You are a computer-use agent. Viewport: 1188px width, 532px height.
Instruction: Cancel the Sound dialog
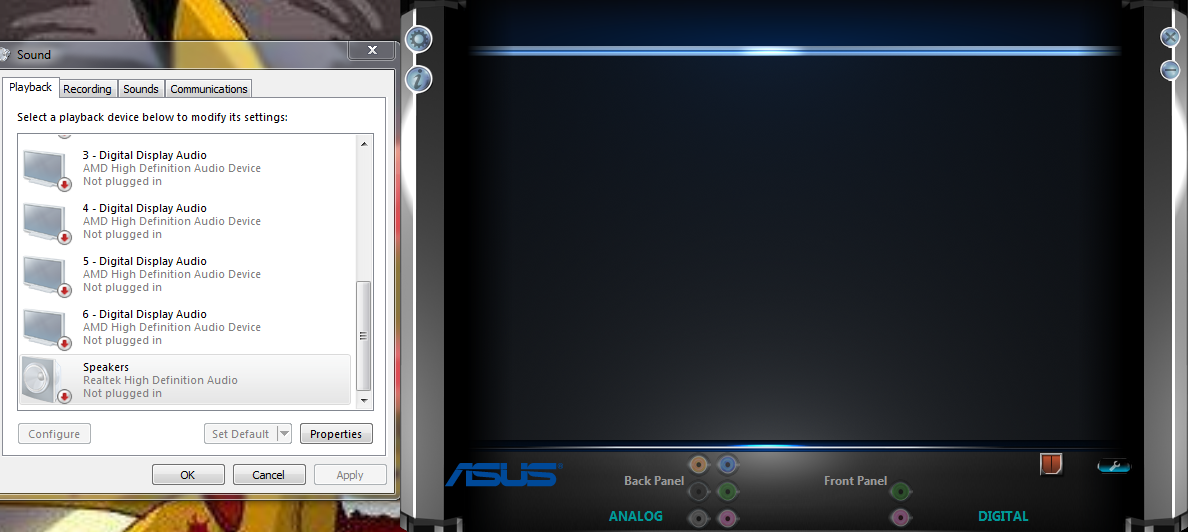[x=269, y=475]
